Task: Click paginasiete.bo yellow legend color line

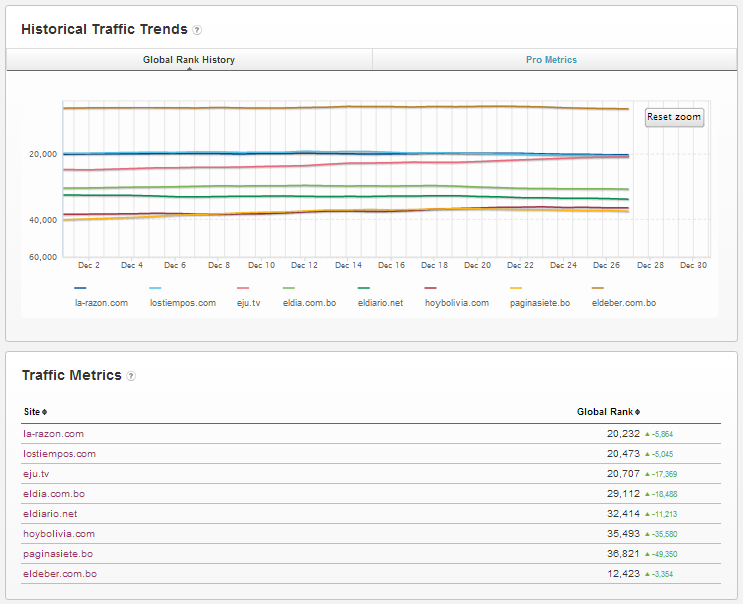Action: (516, 288)
